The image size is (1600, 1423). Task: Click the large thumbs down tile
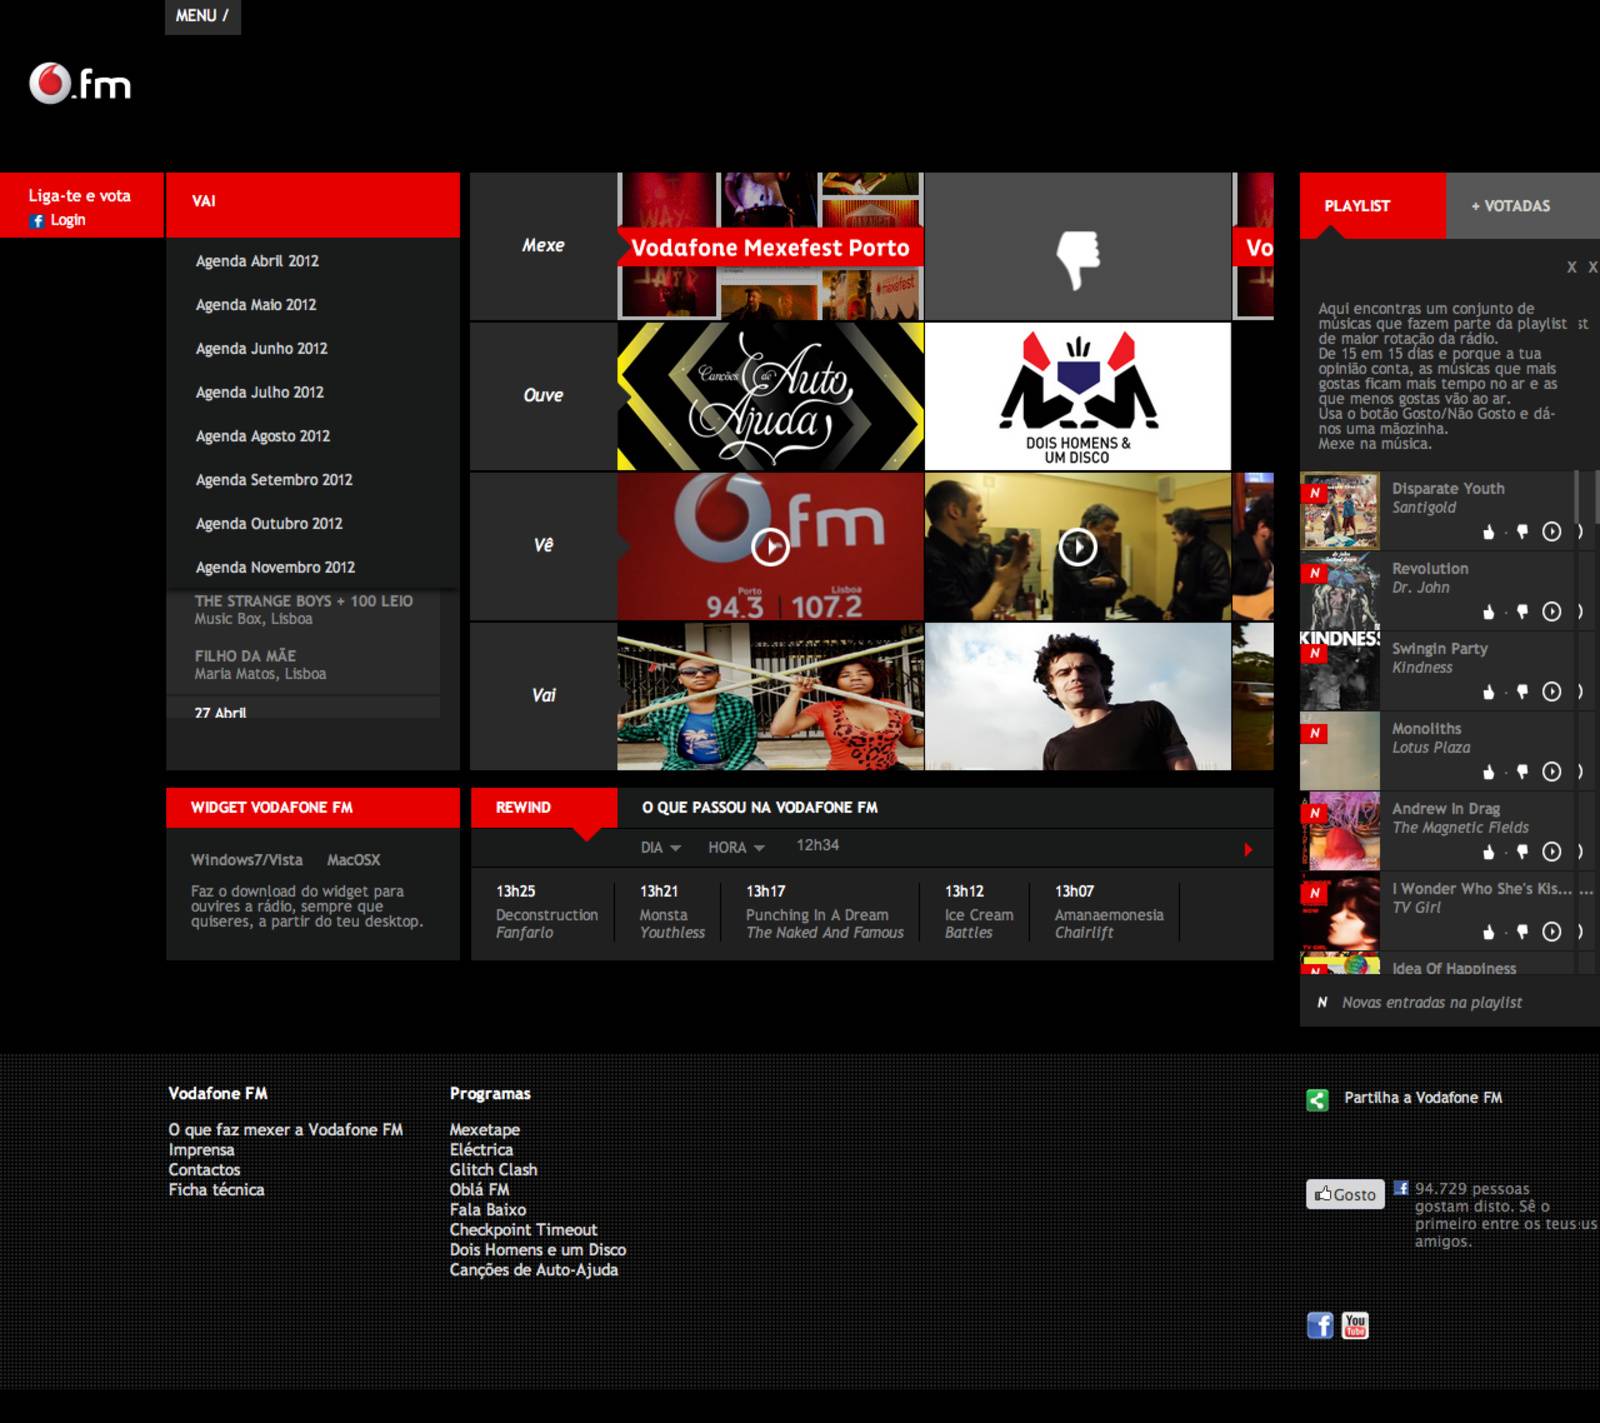(x=1078, y=247)
